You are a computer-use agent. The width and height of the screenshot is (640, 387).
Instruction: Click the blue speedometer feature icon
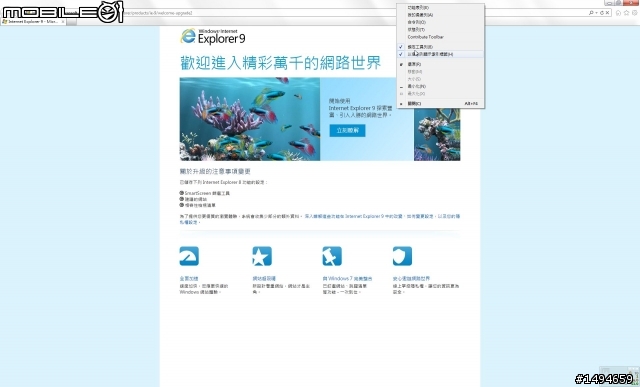189,256
